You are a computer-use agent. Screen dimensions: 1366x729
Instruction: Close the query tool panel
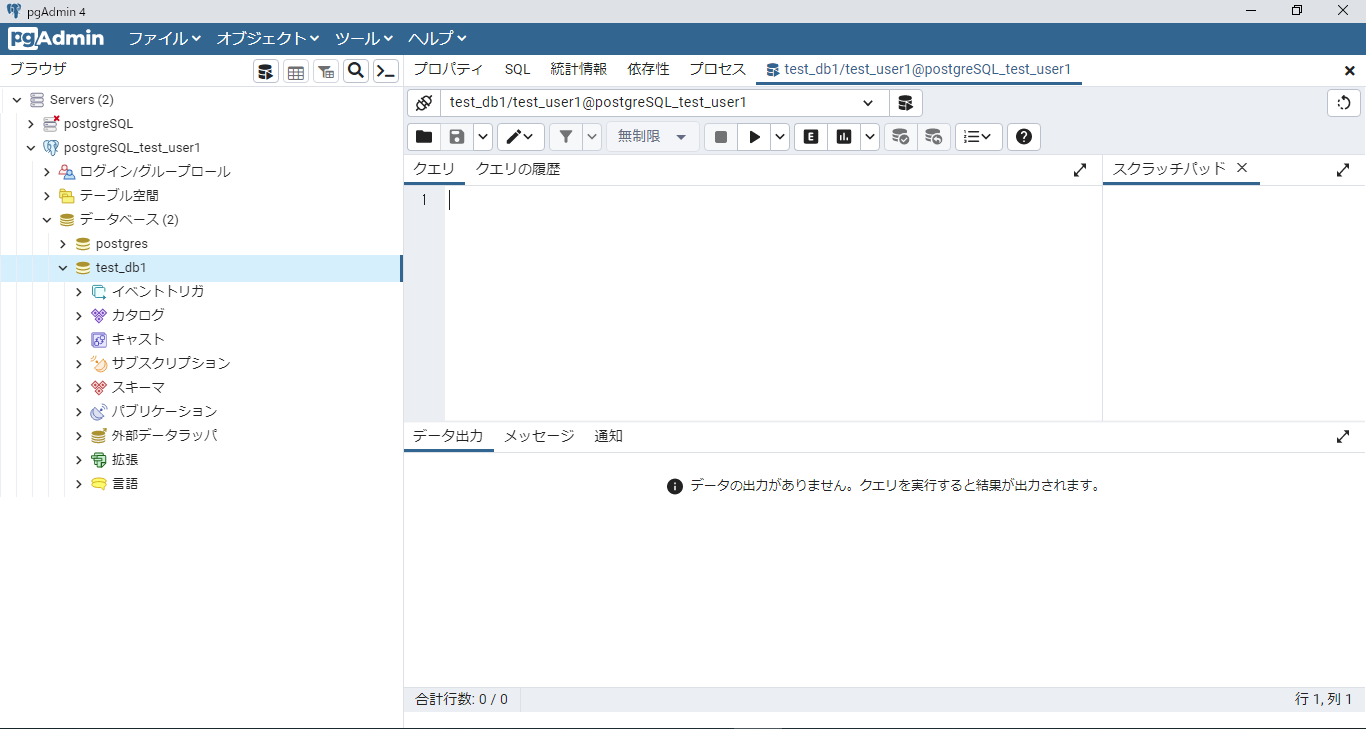pos(1350,71)
